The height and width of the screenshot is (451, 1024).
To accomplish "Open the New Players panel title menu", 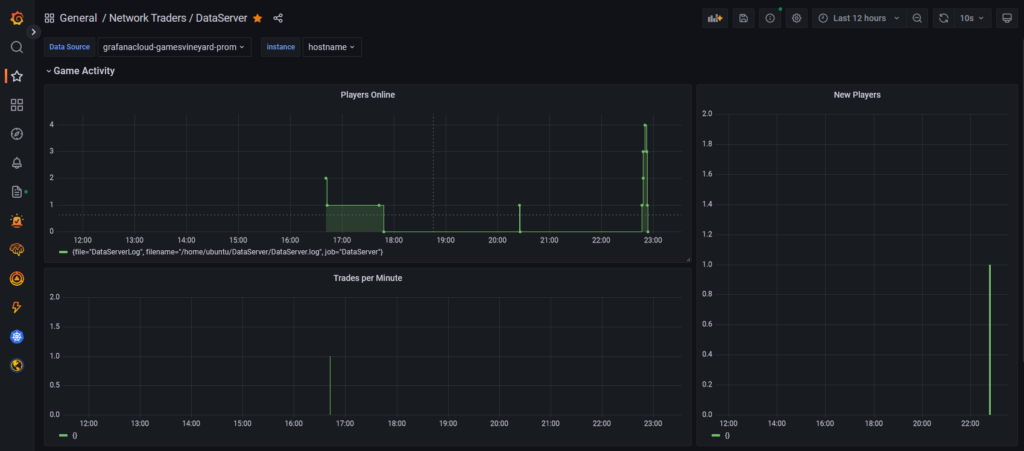I will (x=857, y=95).
